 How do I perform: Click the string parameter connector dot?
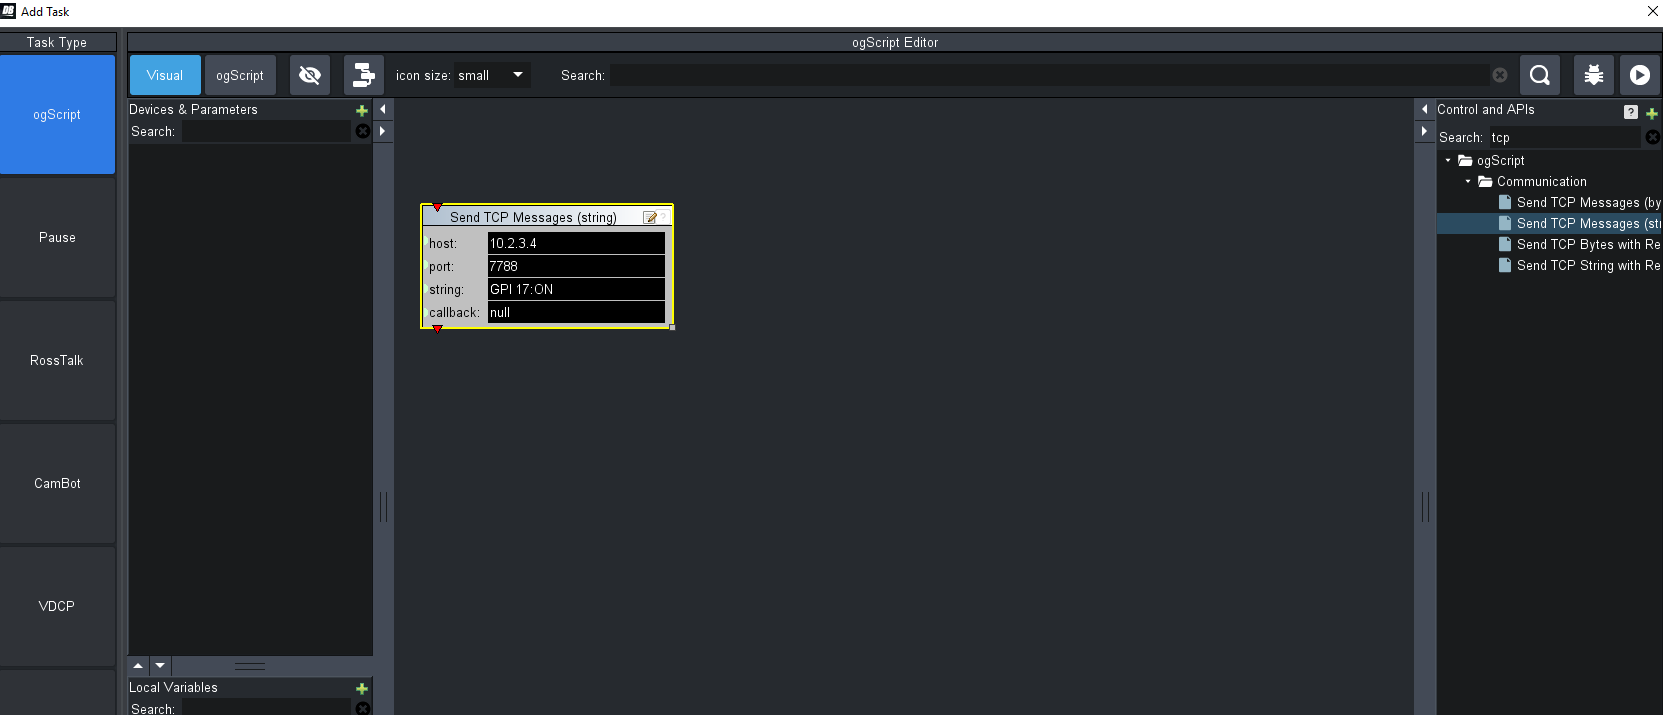pos(426,289)
